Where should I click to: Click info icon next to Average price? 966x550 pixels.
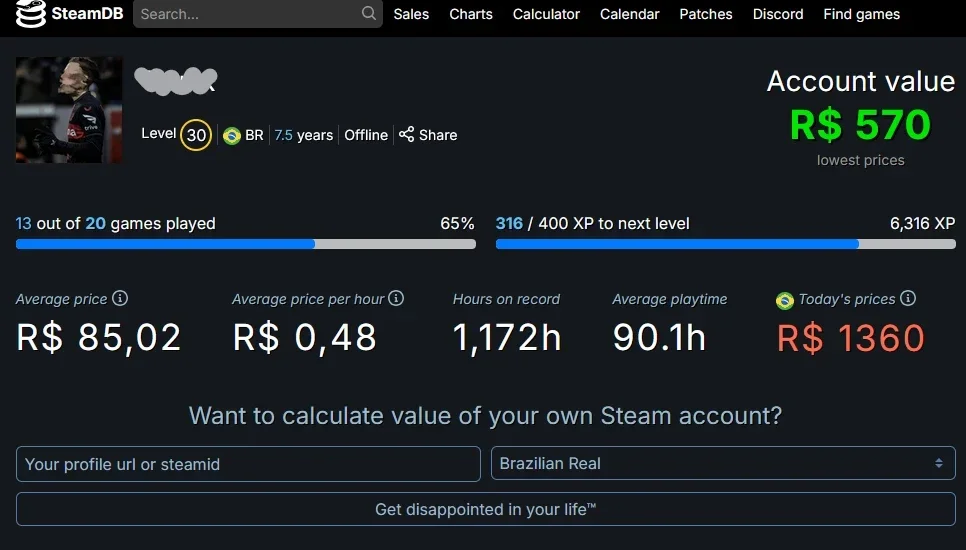coord(120,298)
